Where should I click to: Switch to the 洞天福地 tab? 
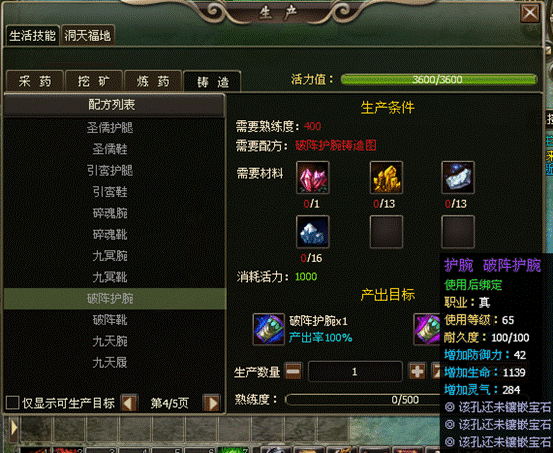pos(87,35)
